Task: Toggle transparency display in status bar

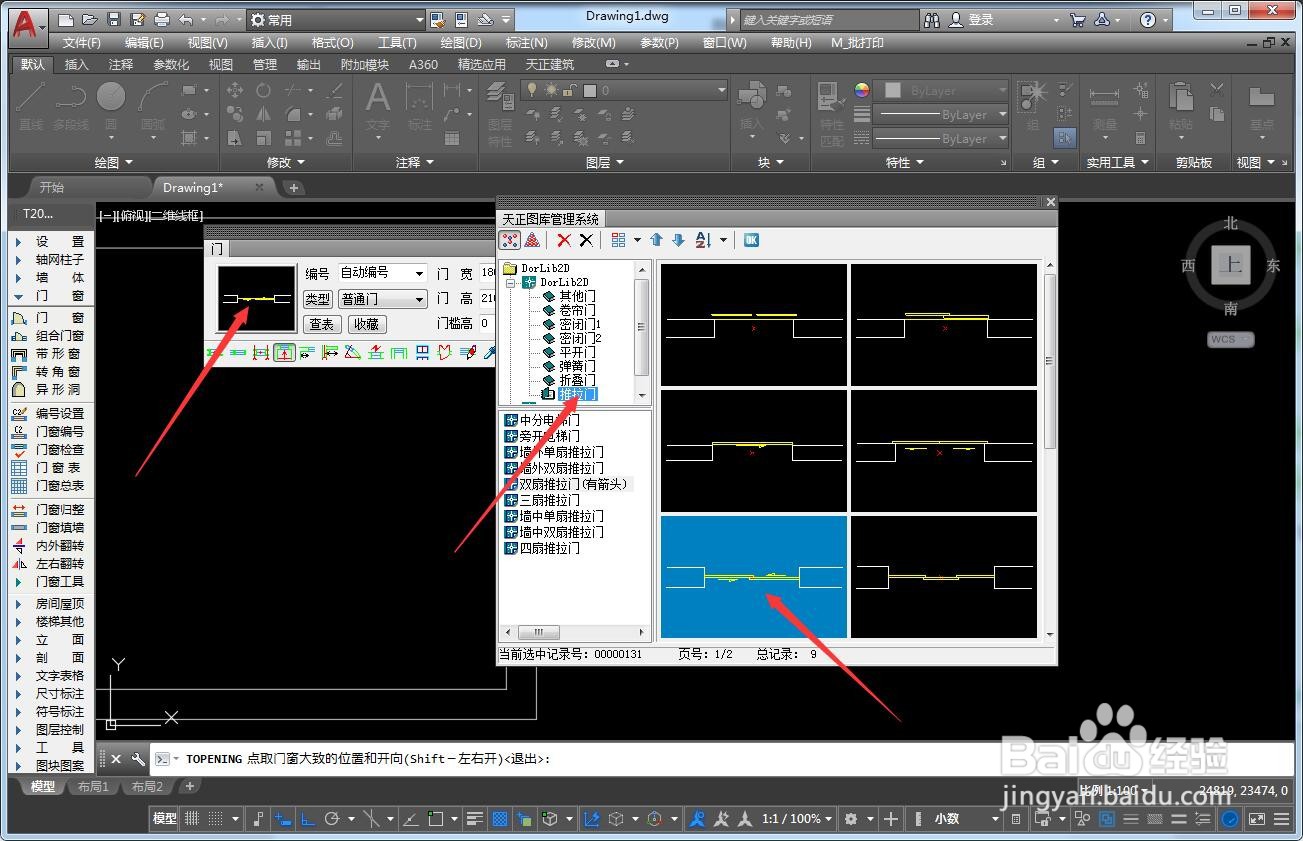Action: coord(500,819)
